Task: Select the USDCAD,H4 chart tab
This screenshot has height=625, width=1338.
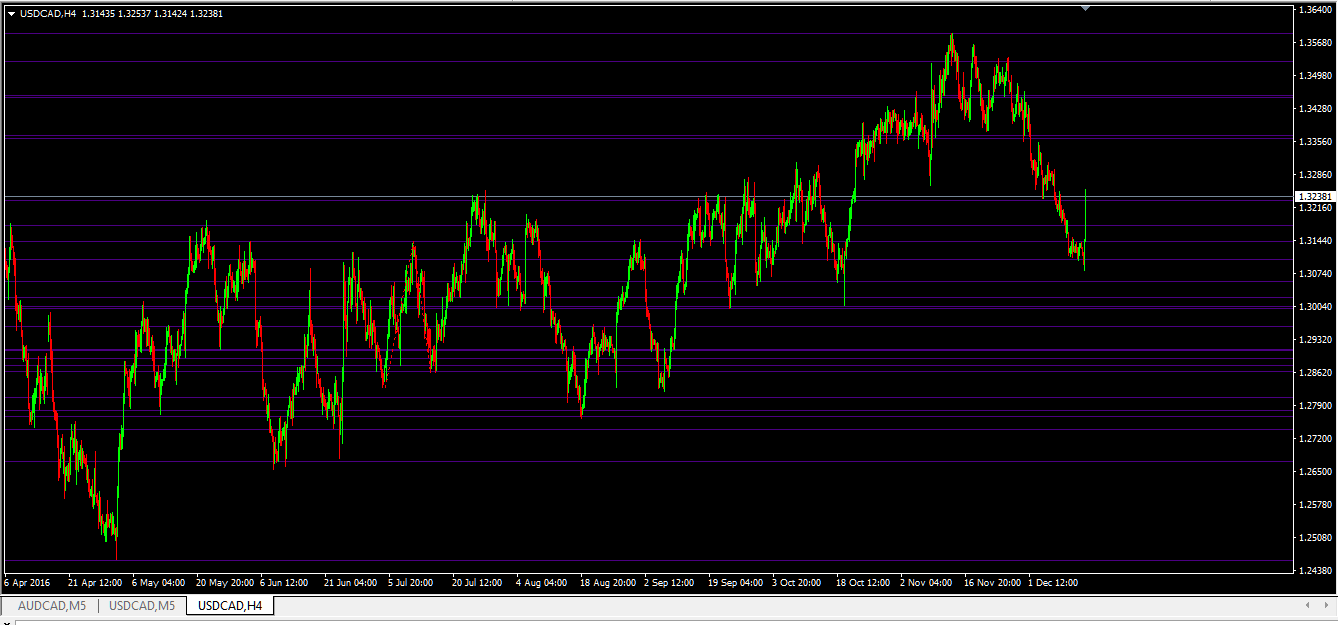Action: (x=230, y=606)
